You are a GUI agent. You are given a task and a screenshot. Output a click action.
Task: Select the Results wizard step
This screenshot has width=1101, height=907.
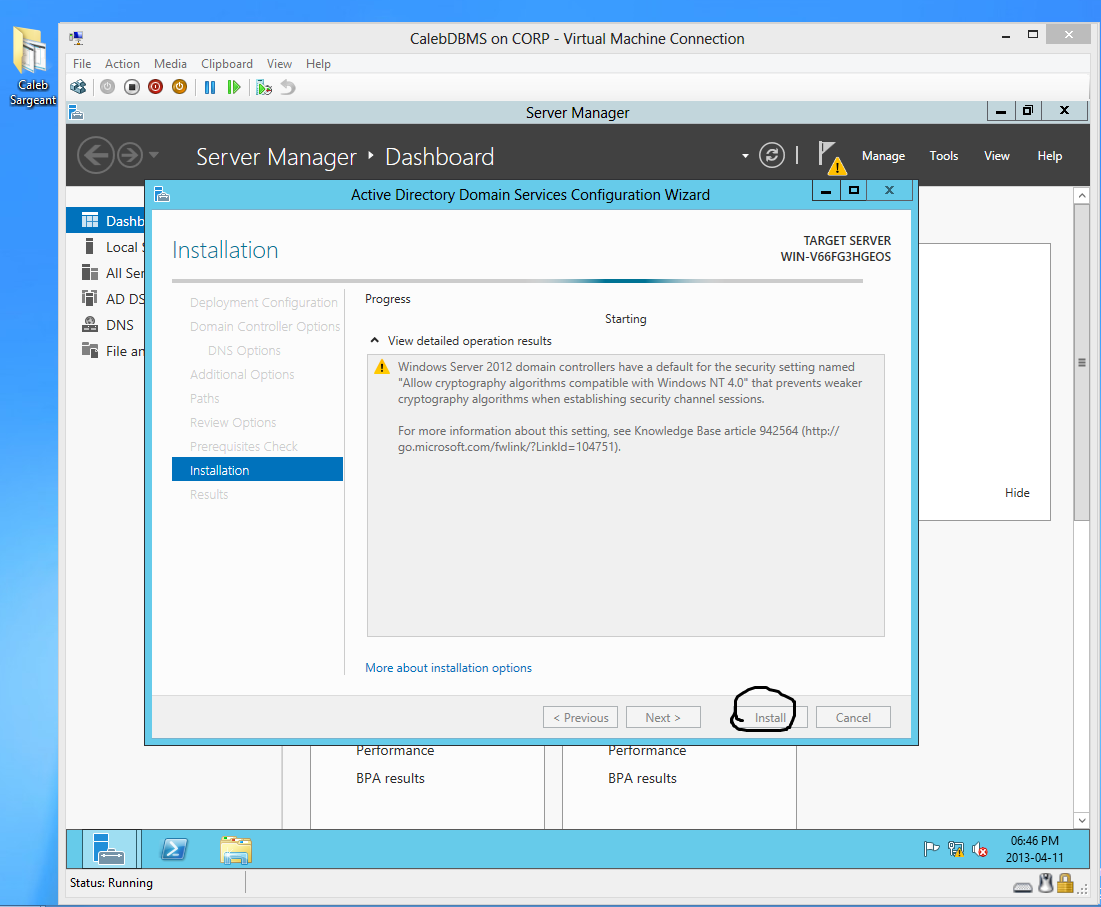(209, 494)
